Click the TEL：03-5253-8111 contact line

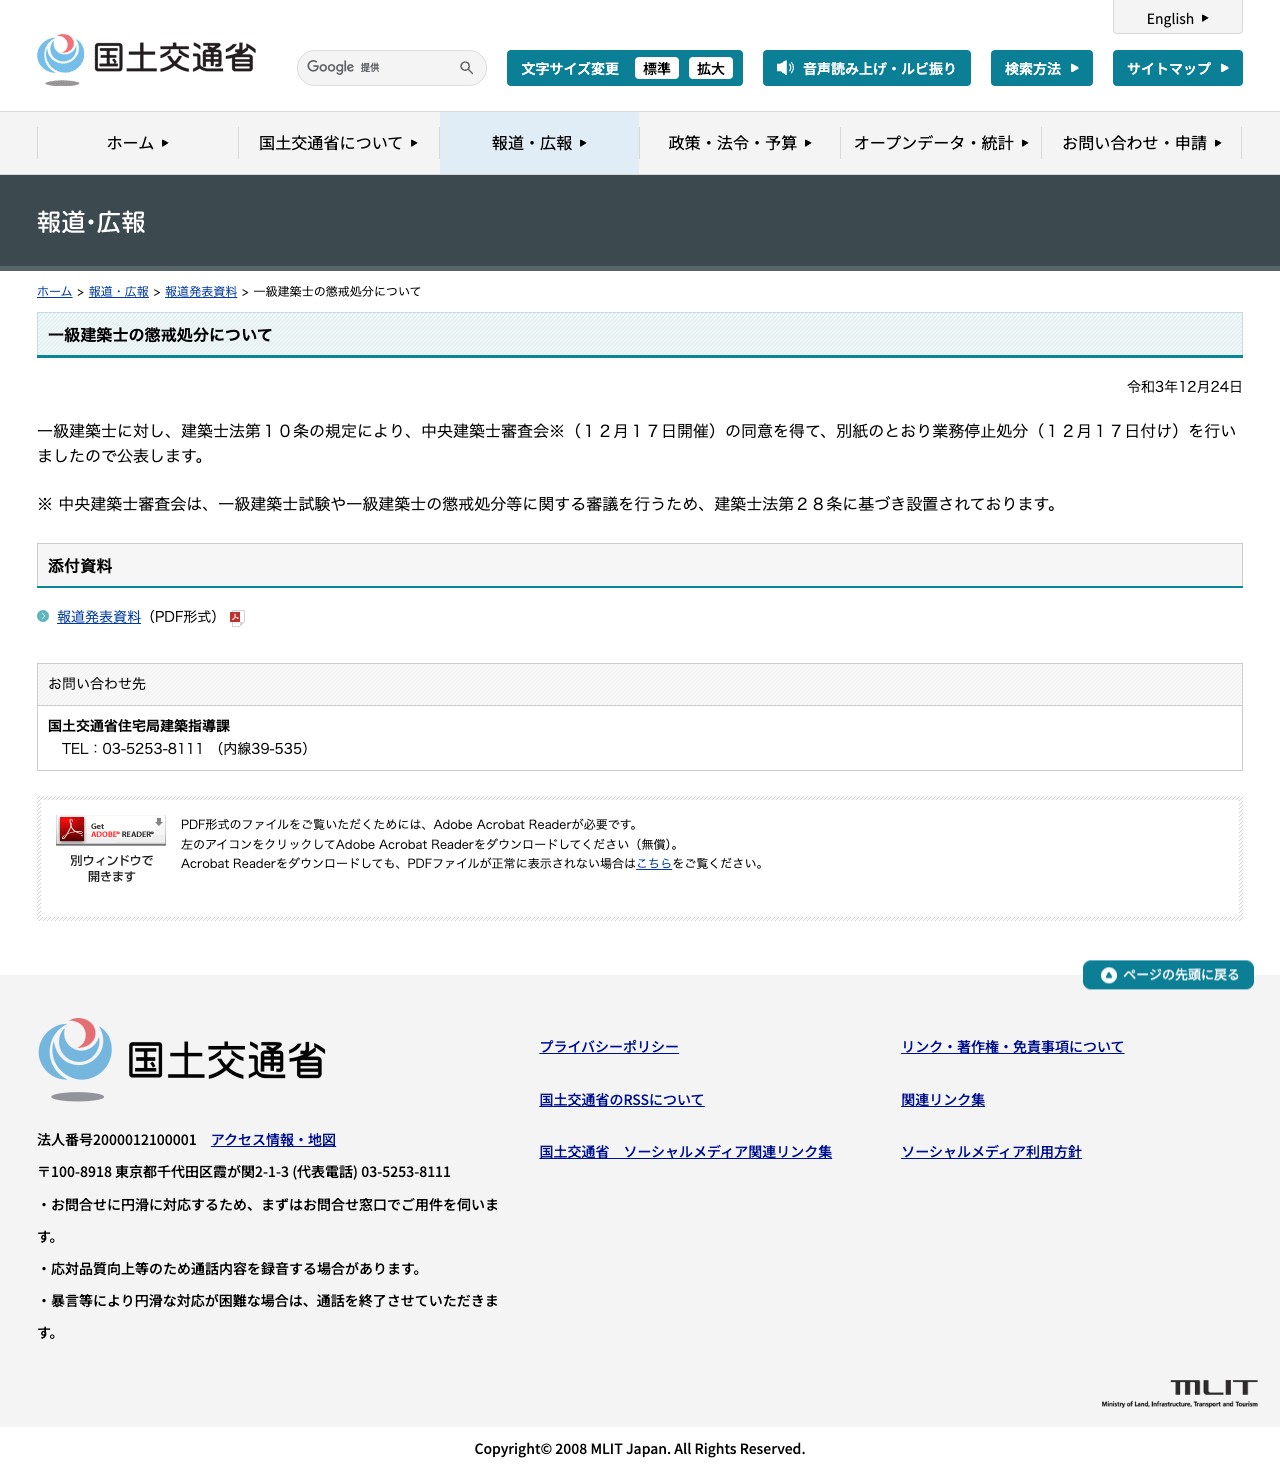pyautogui.click(x=185, y=749)
